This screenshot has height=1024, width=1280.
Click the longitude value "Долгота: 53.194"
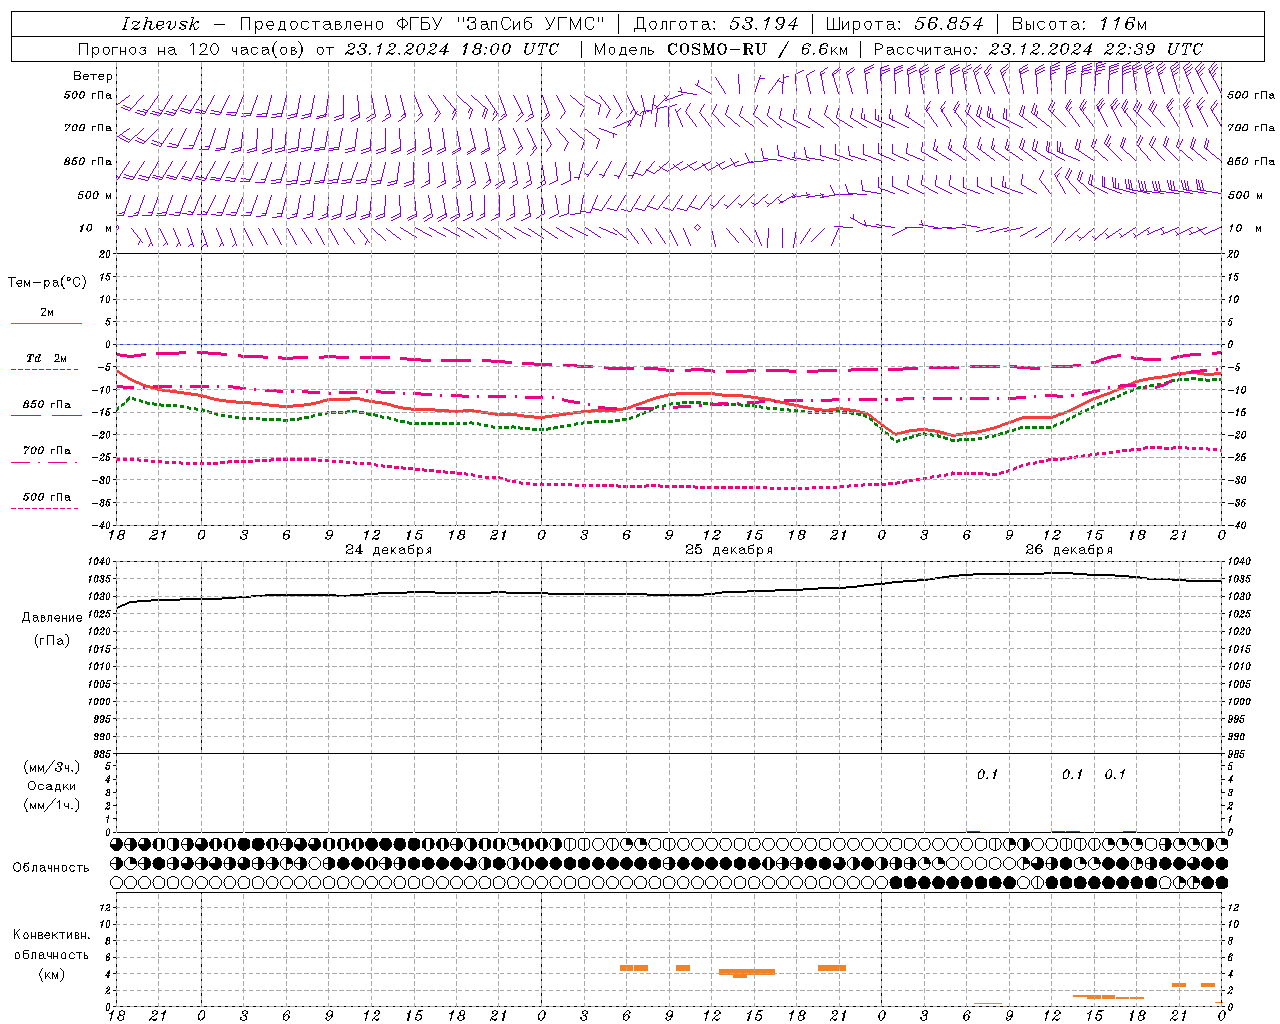[716, 24]
